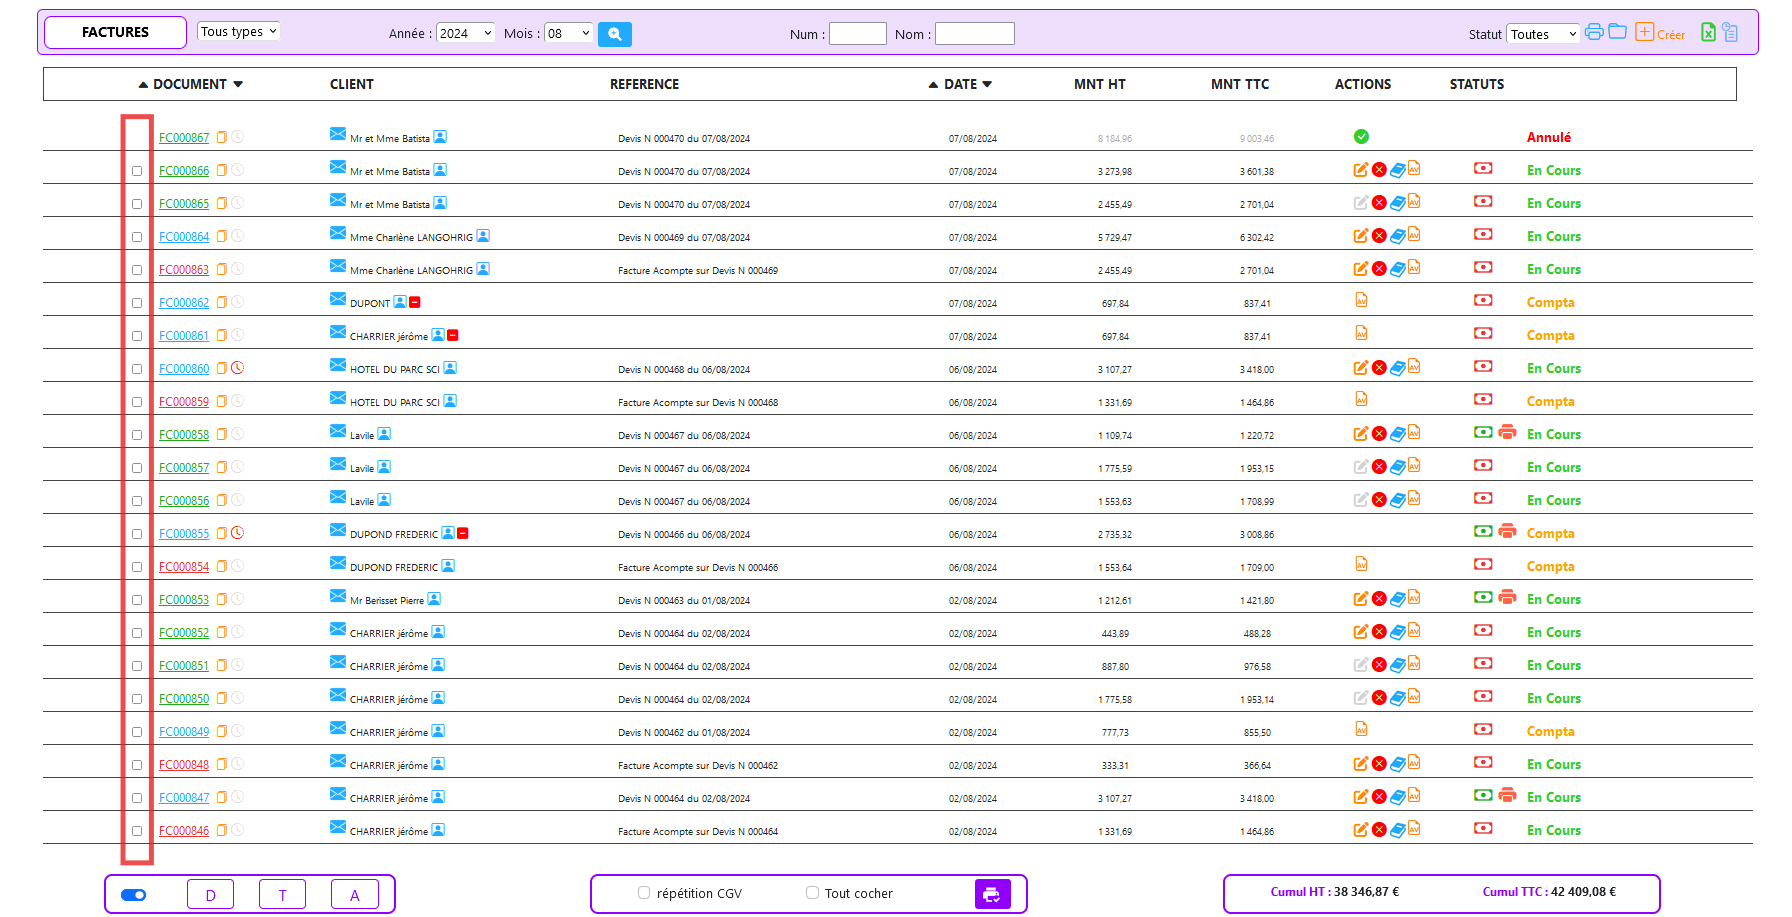Viewport: 1792px width, 917px height.
Task: Sort DOCUMENT column descending with down arrow
Action: pos(238,85)
